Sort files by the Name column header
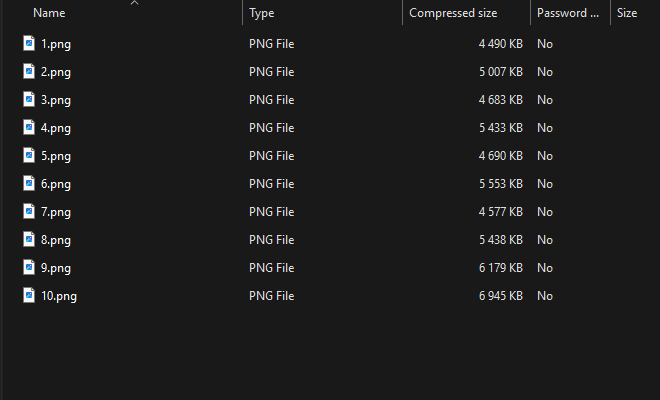Viewport: 660px width, 400px height. [49, 13]
